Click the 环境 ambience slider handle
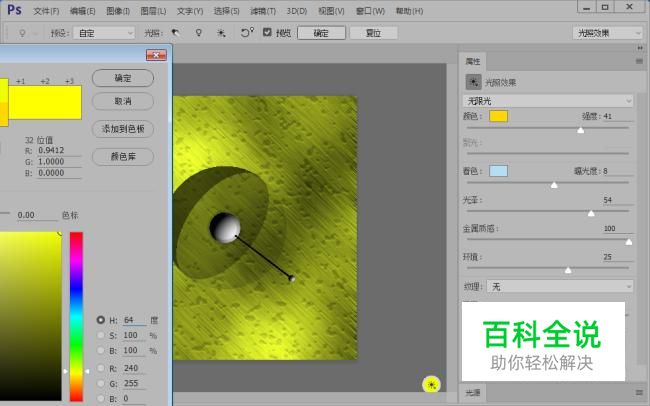Screen dimensions: 650x406 click(x=568, y=270)
